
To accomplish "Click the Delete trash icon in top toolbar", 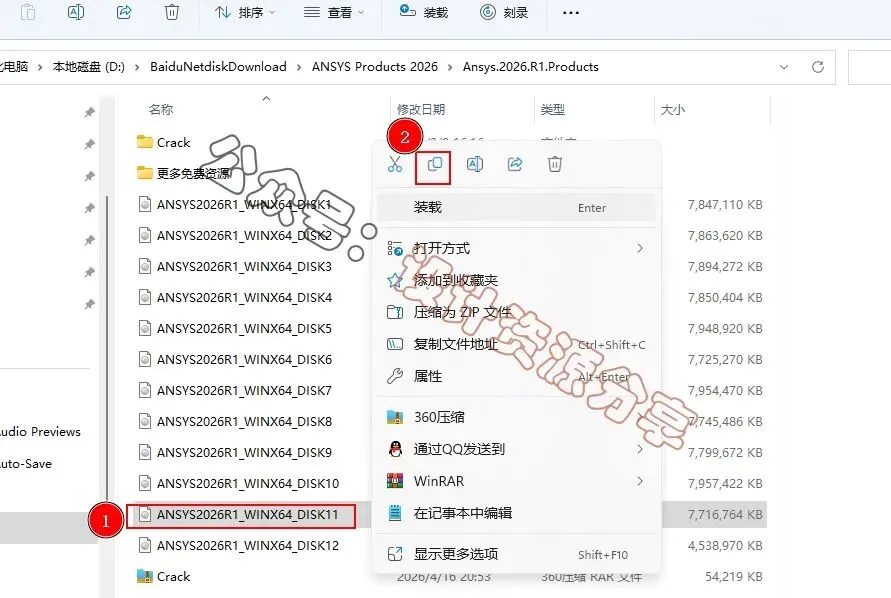I will click(172, 12).
